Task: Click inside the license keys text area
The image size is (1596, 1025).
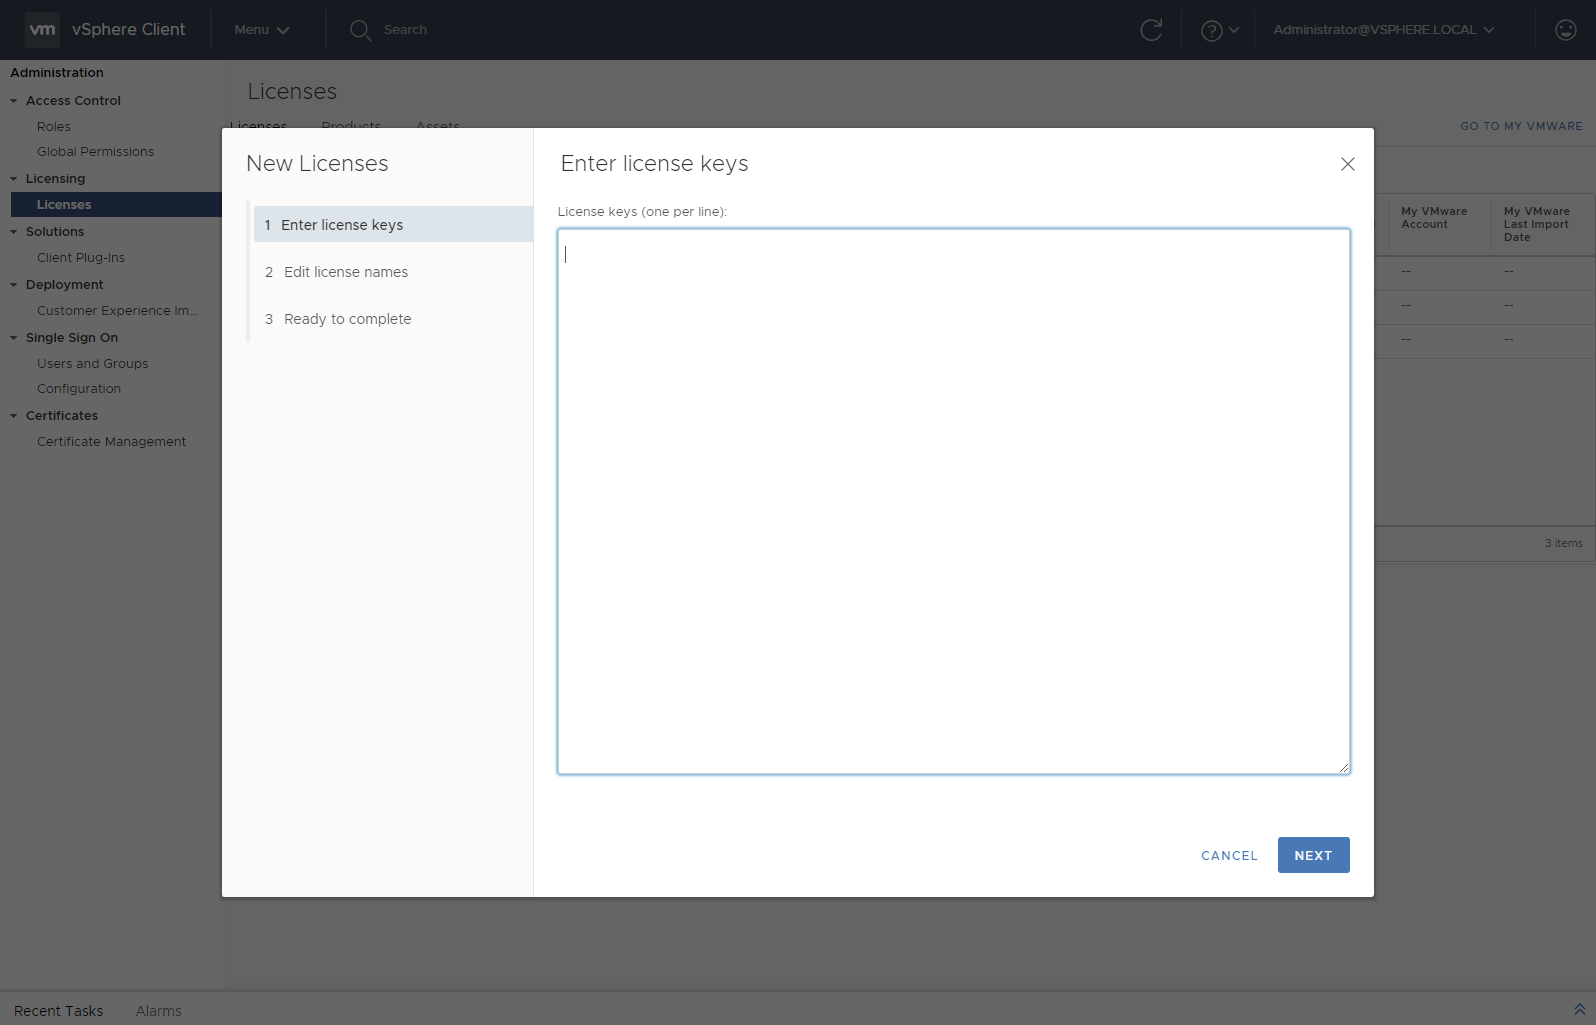Action: (x=953, y=500)
